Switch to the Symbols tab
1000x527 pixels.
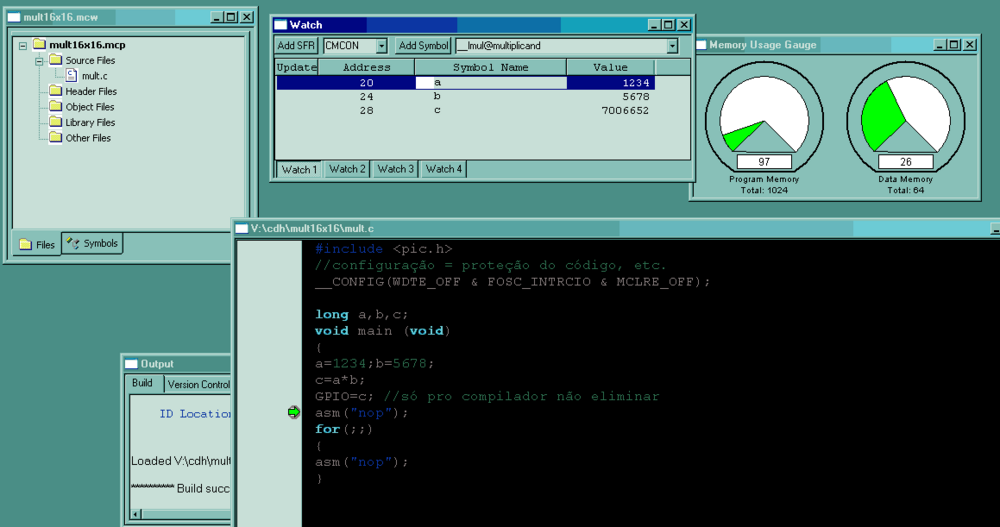pyautogui.click(x=92, y=243)
